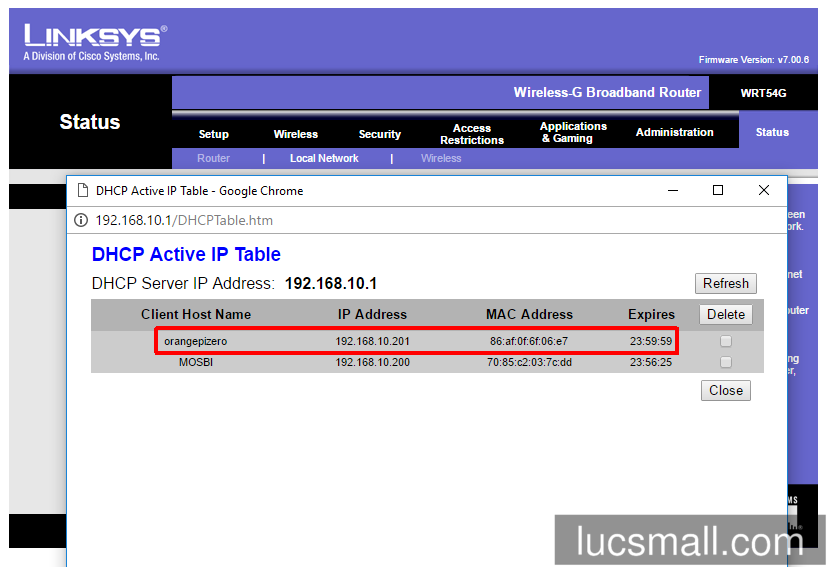Refresh the DHCP table

click(x=726, y=284)
